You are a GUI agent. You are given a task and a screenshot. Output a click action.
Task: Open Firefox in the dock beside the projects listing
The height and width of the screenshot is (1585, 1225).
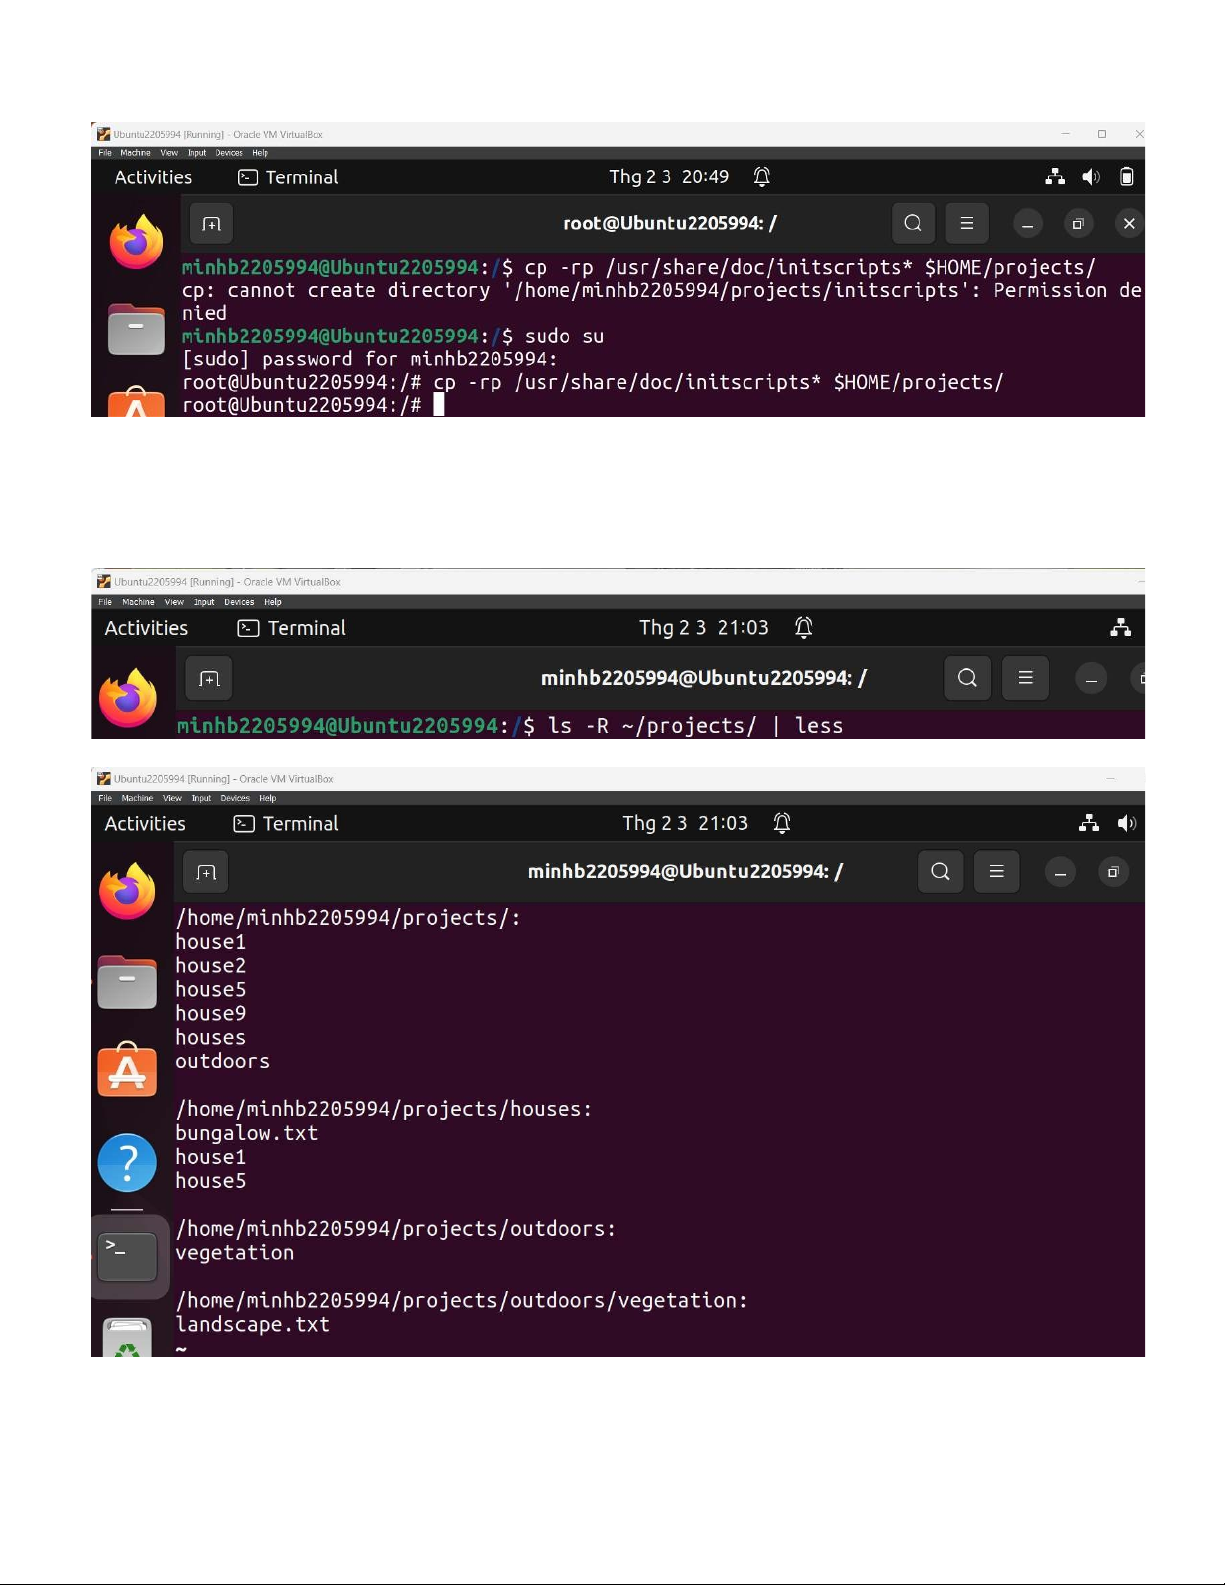click(127, 891)
